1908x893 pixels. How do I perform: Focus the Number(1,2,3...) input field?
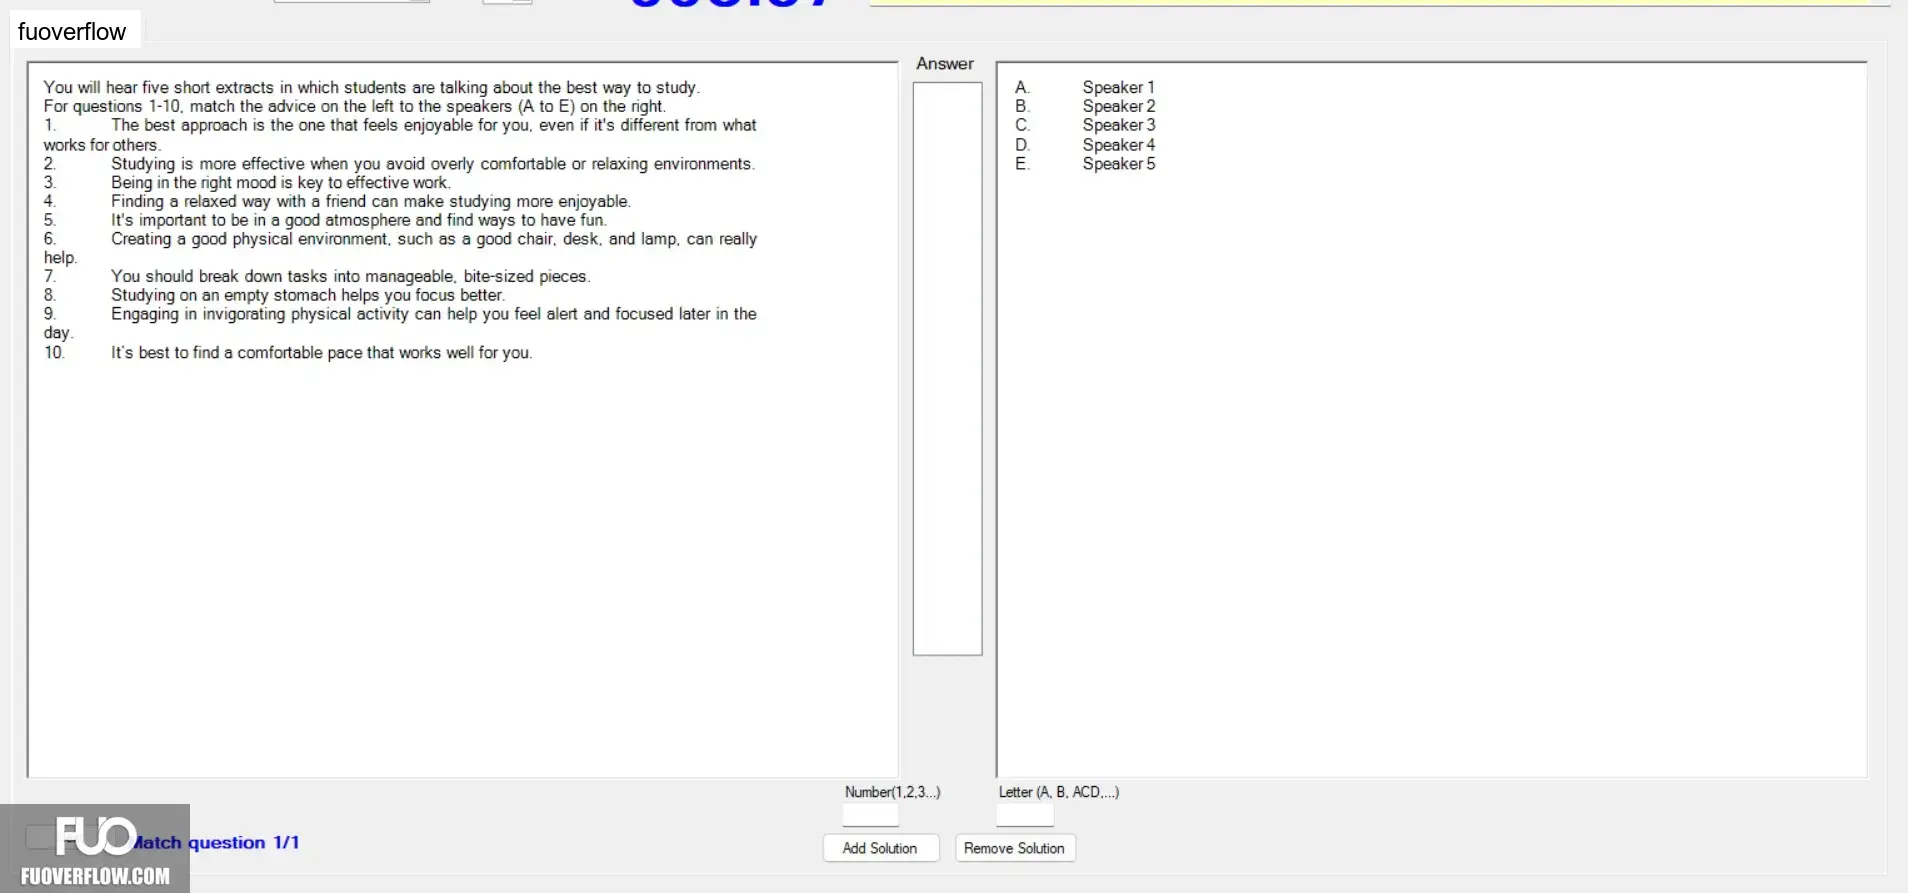click(x=870, y=815)
